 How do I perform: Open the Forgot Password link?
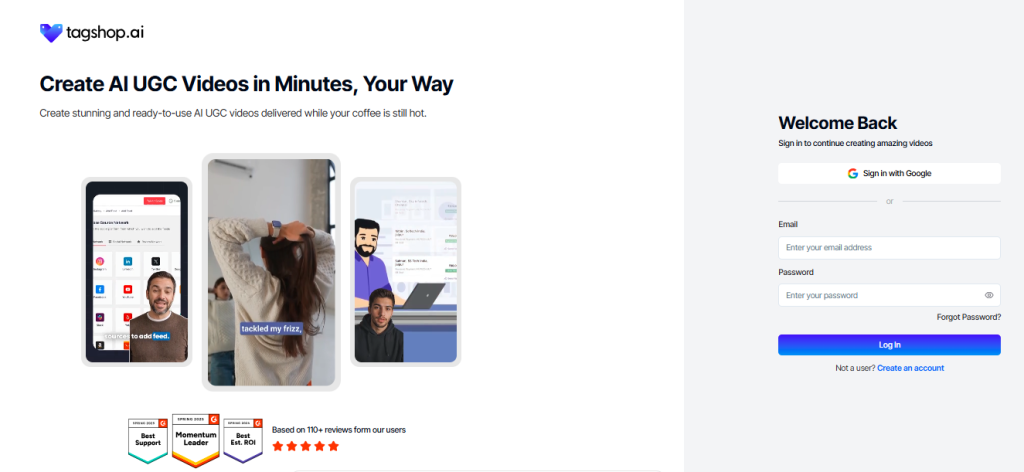click(968, 317)
